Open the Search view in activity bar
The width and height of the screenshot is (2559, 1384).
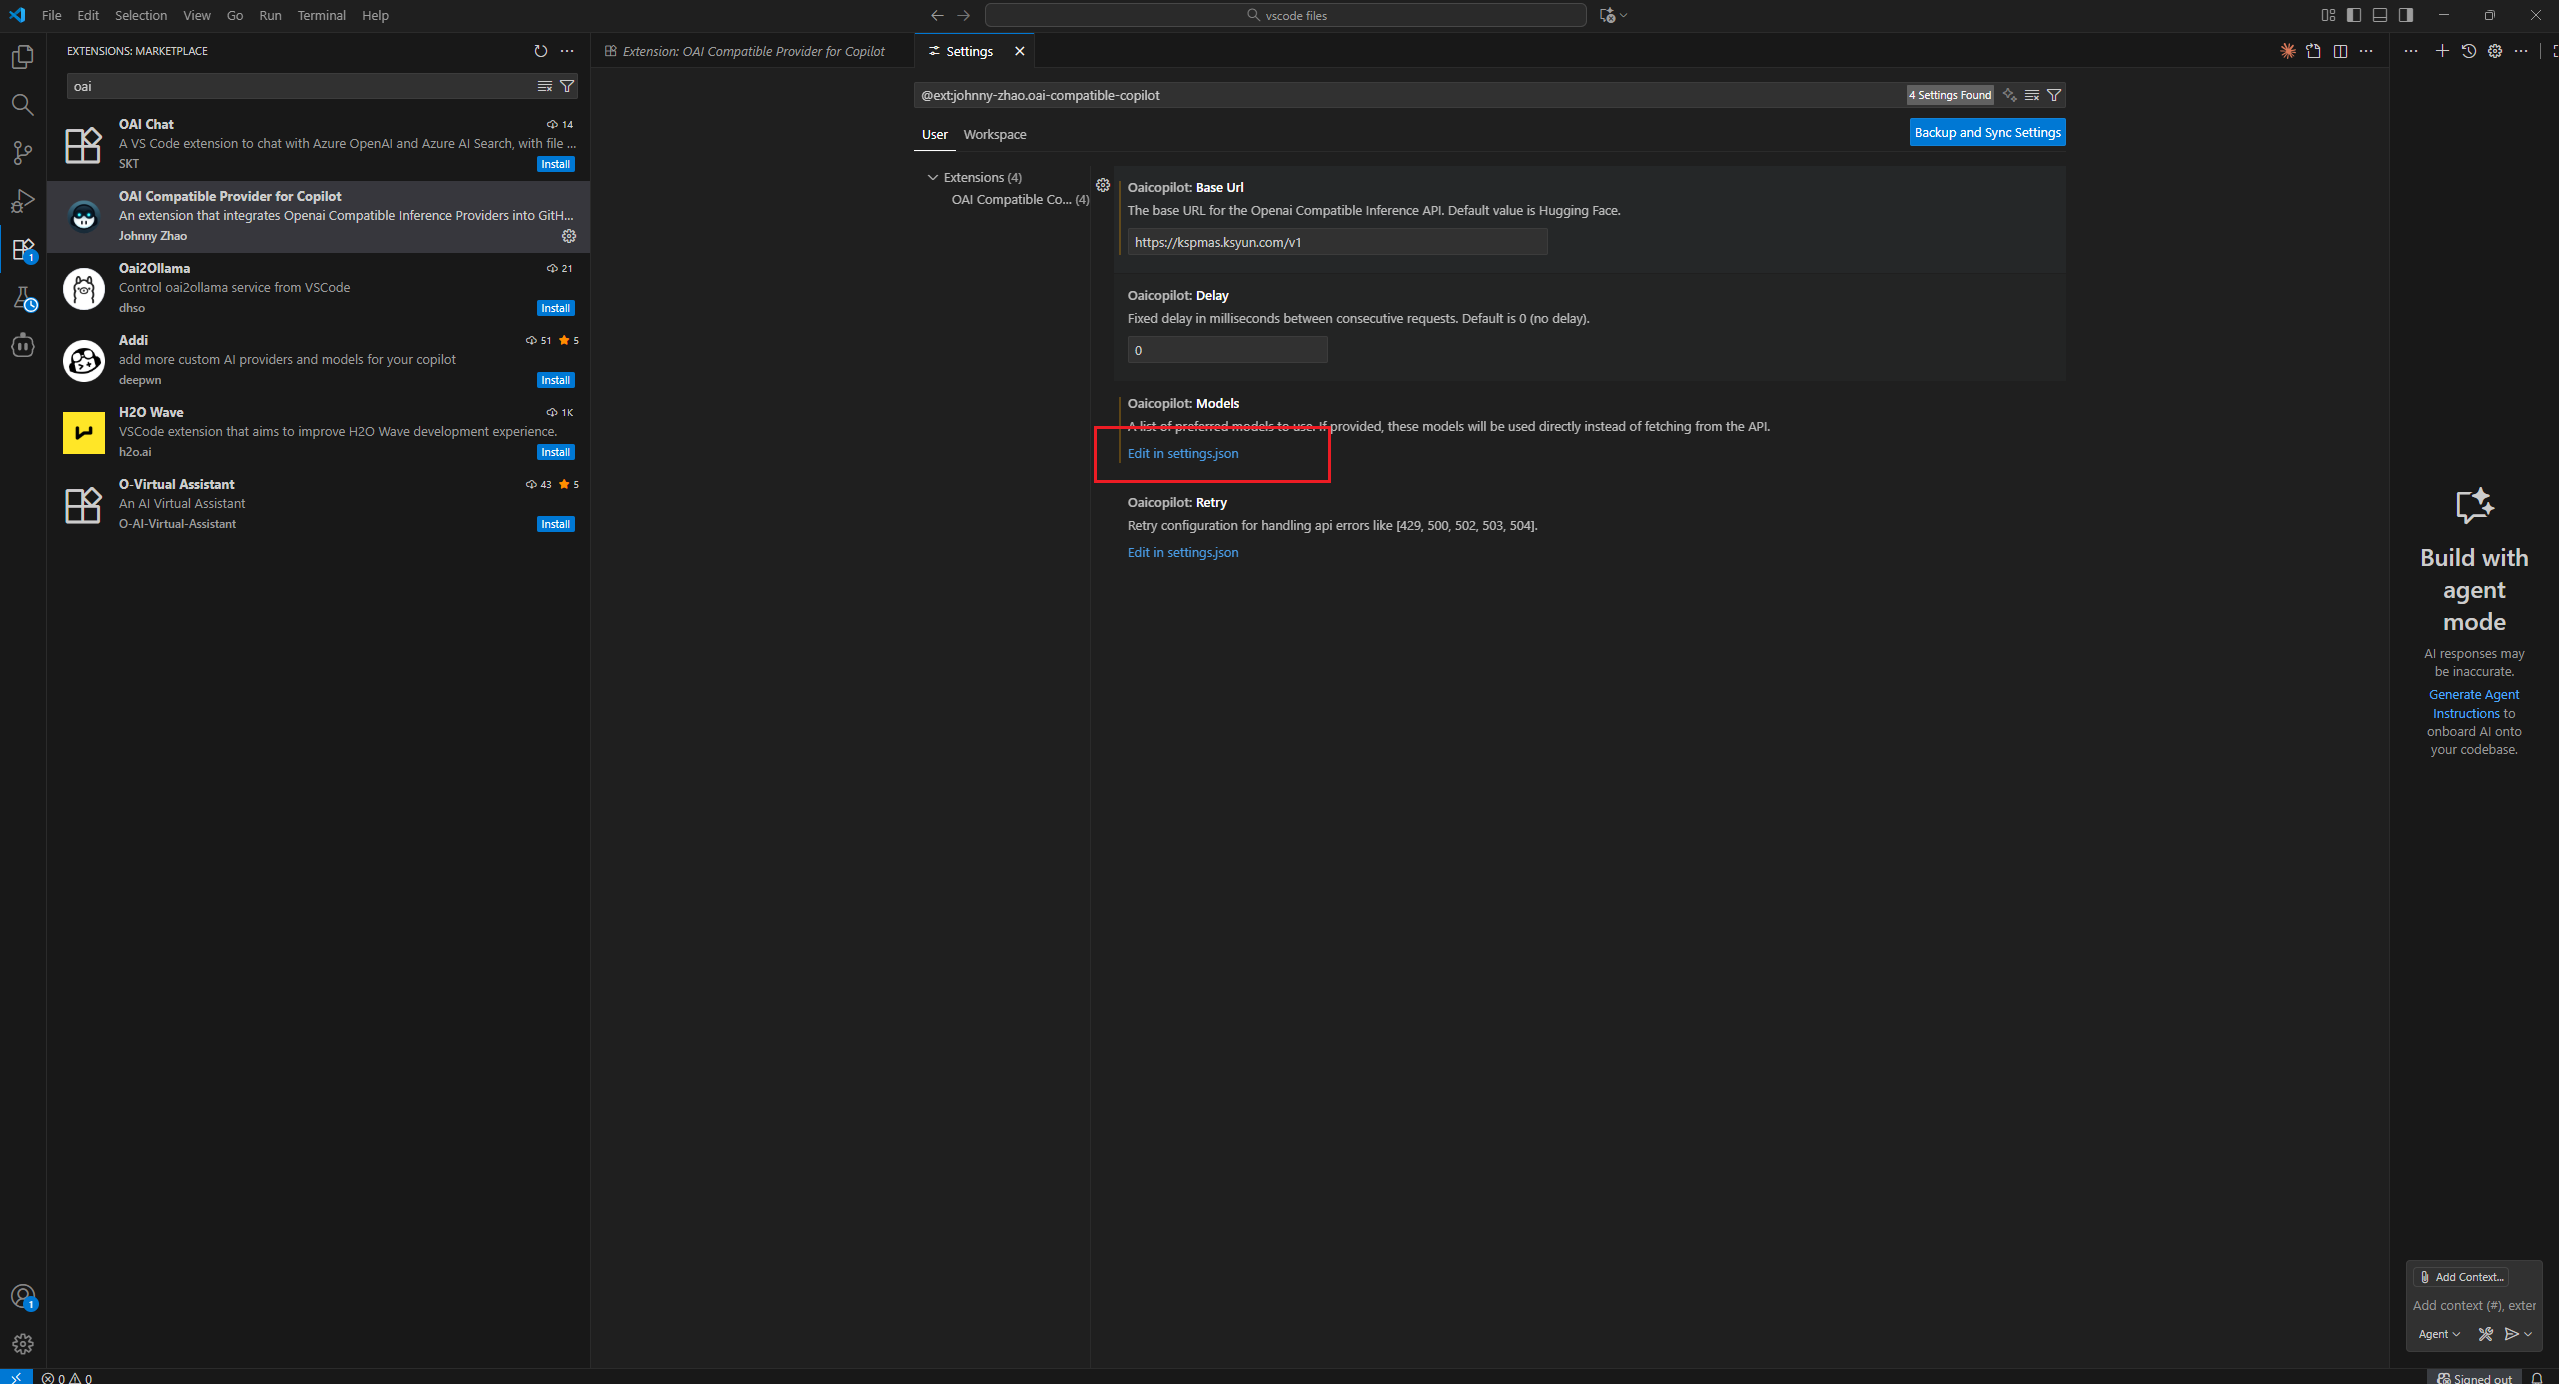22,105
